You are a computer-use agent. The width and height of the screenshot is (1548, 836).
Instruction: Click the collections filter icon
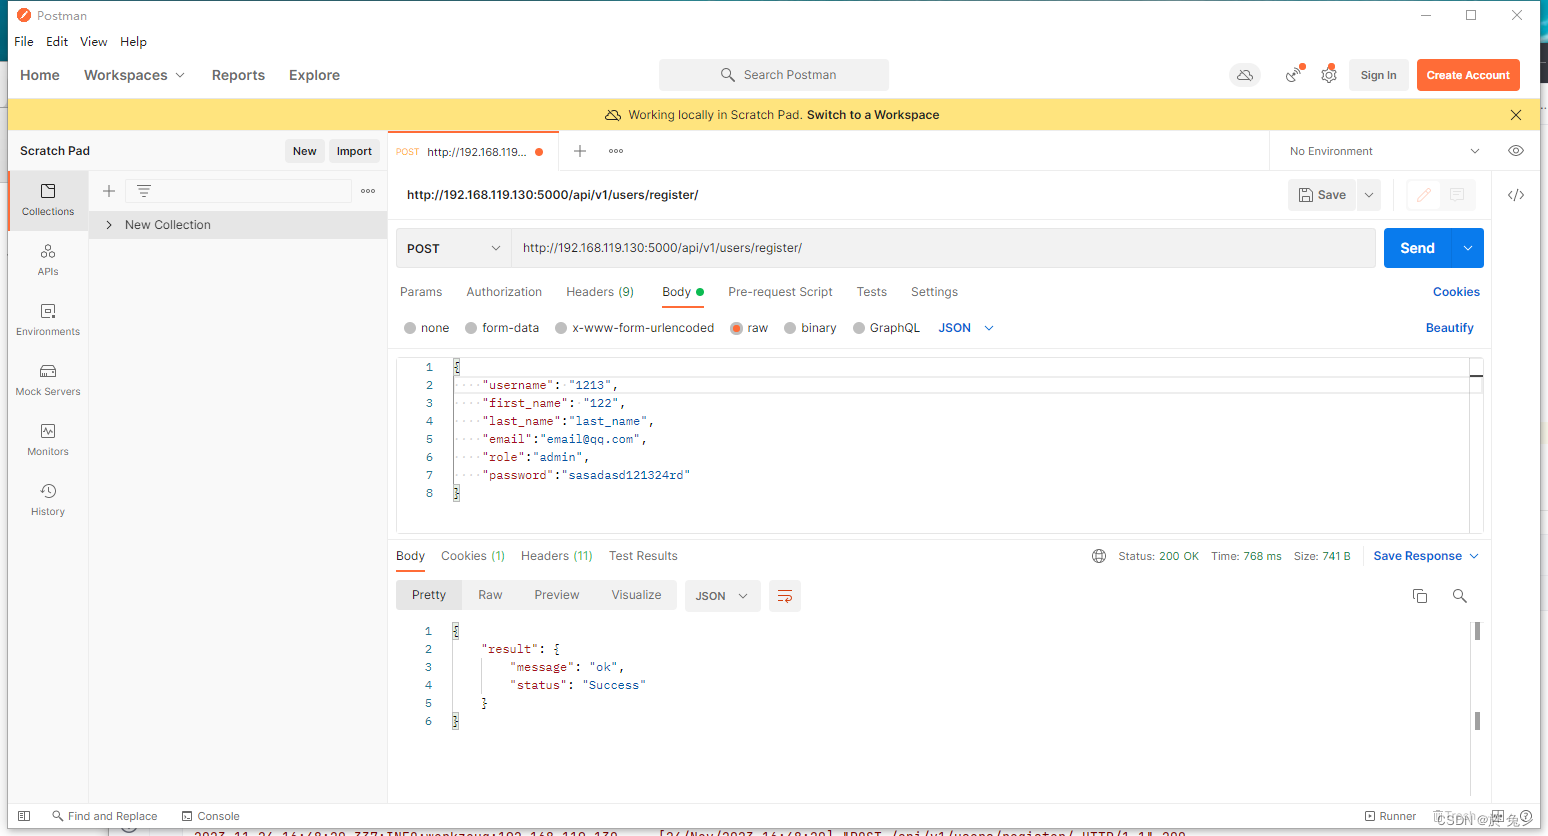pyautogui.click(x=144, y=191)
